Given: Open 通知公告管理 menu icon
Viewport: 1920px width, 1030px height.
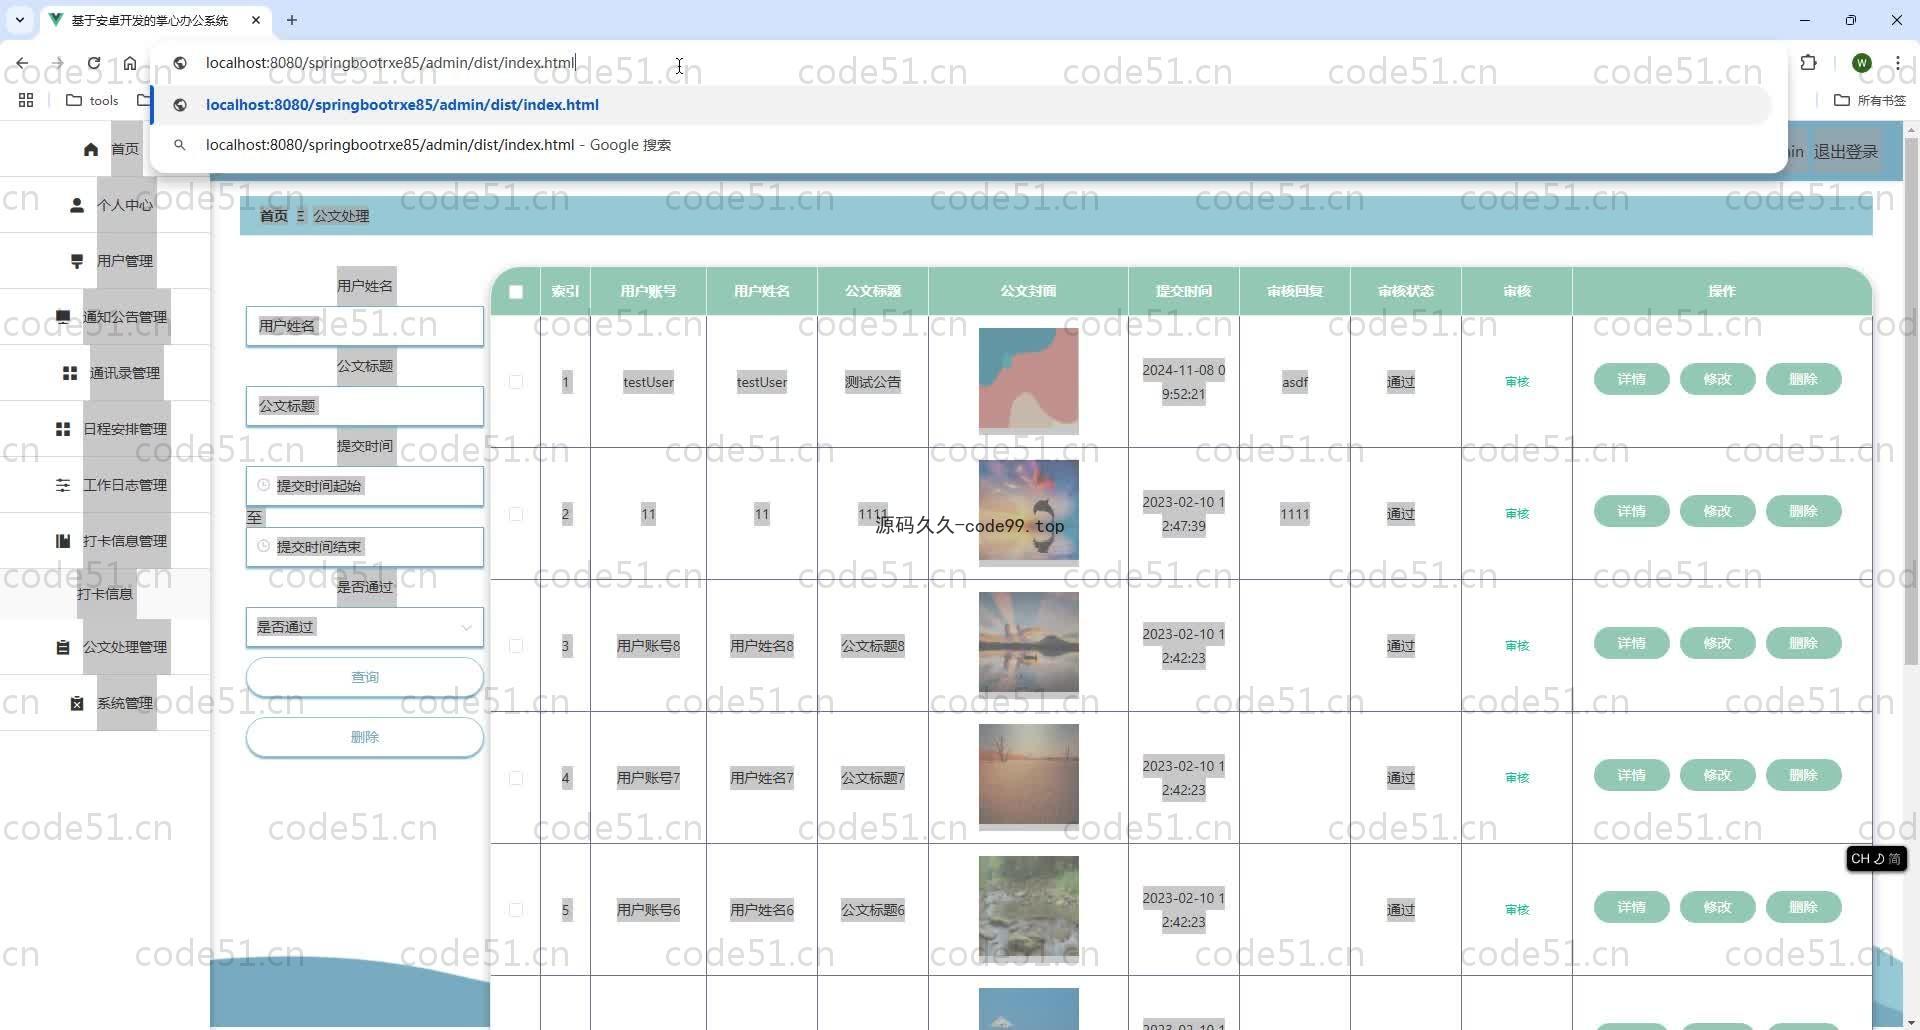Looking at the screenshot, I should [x=63, y=317].
